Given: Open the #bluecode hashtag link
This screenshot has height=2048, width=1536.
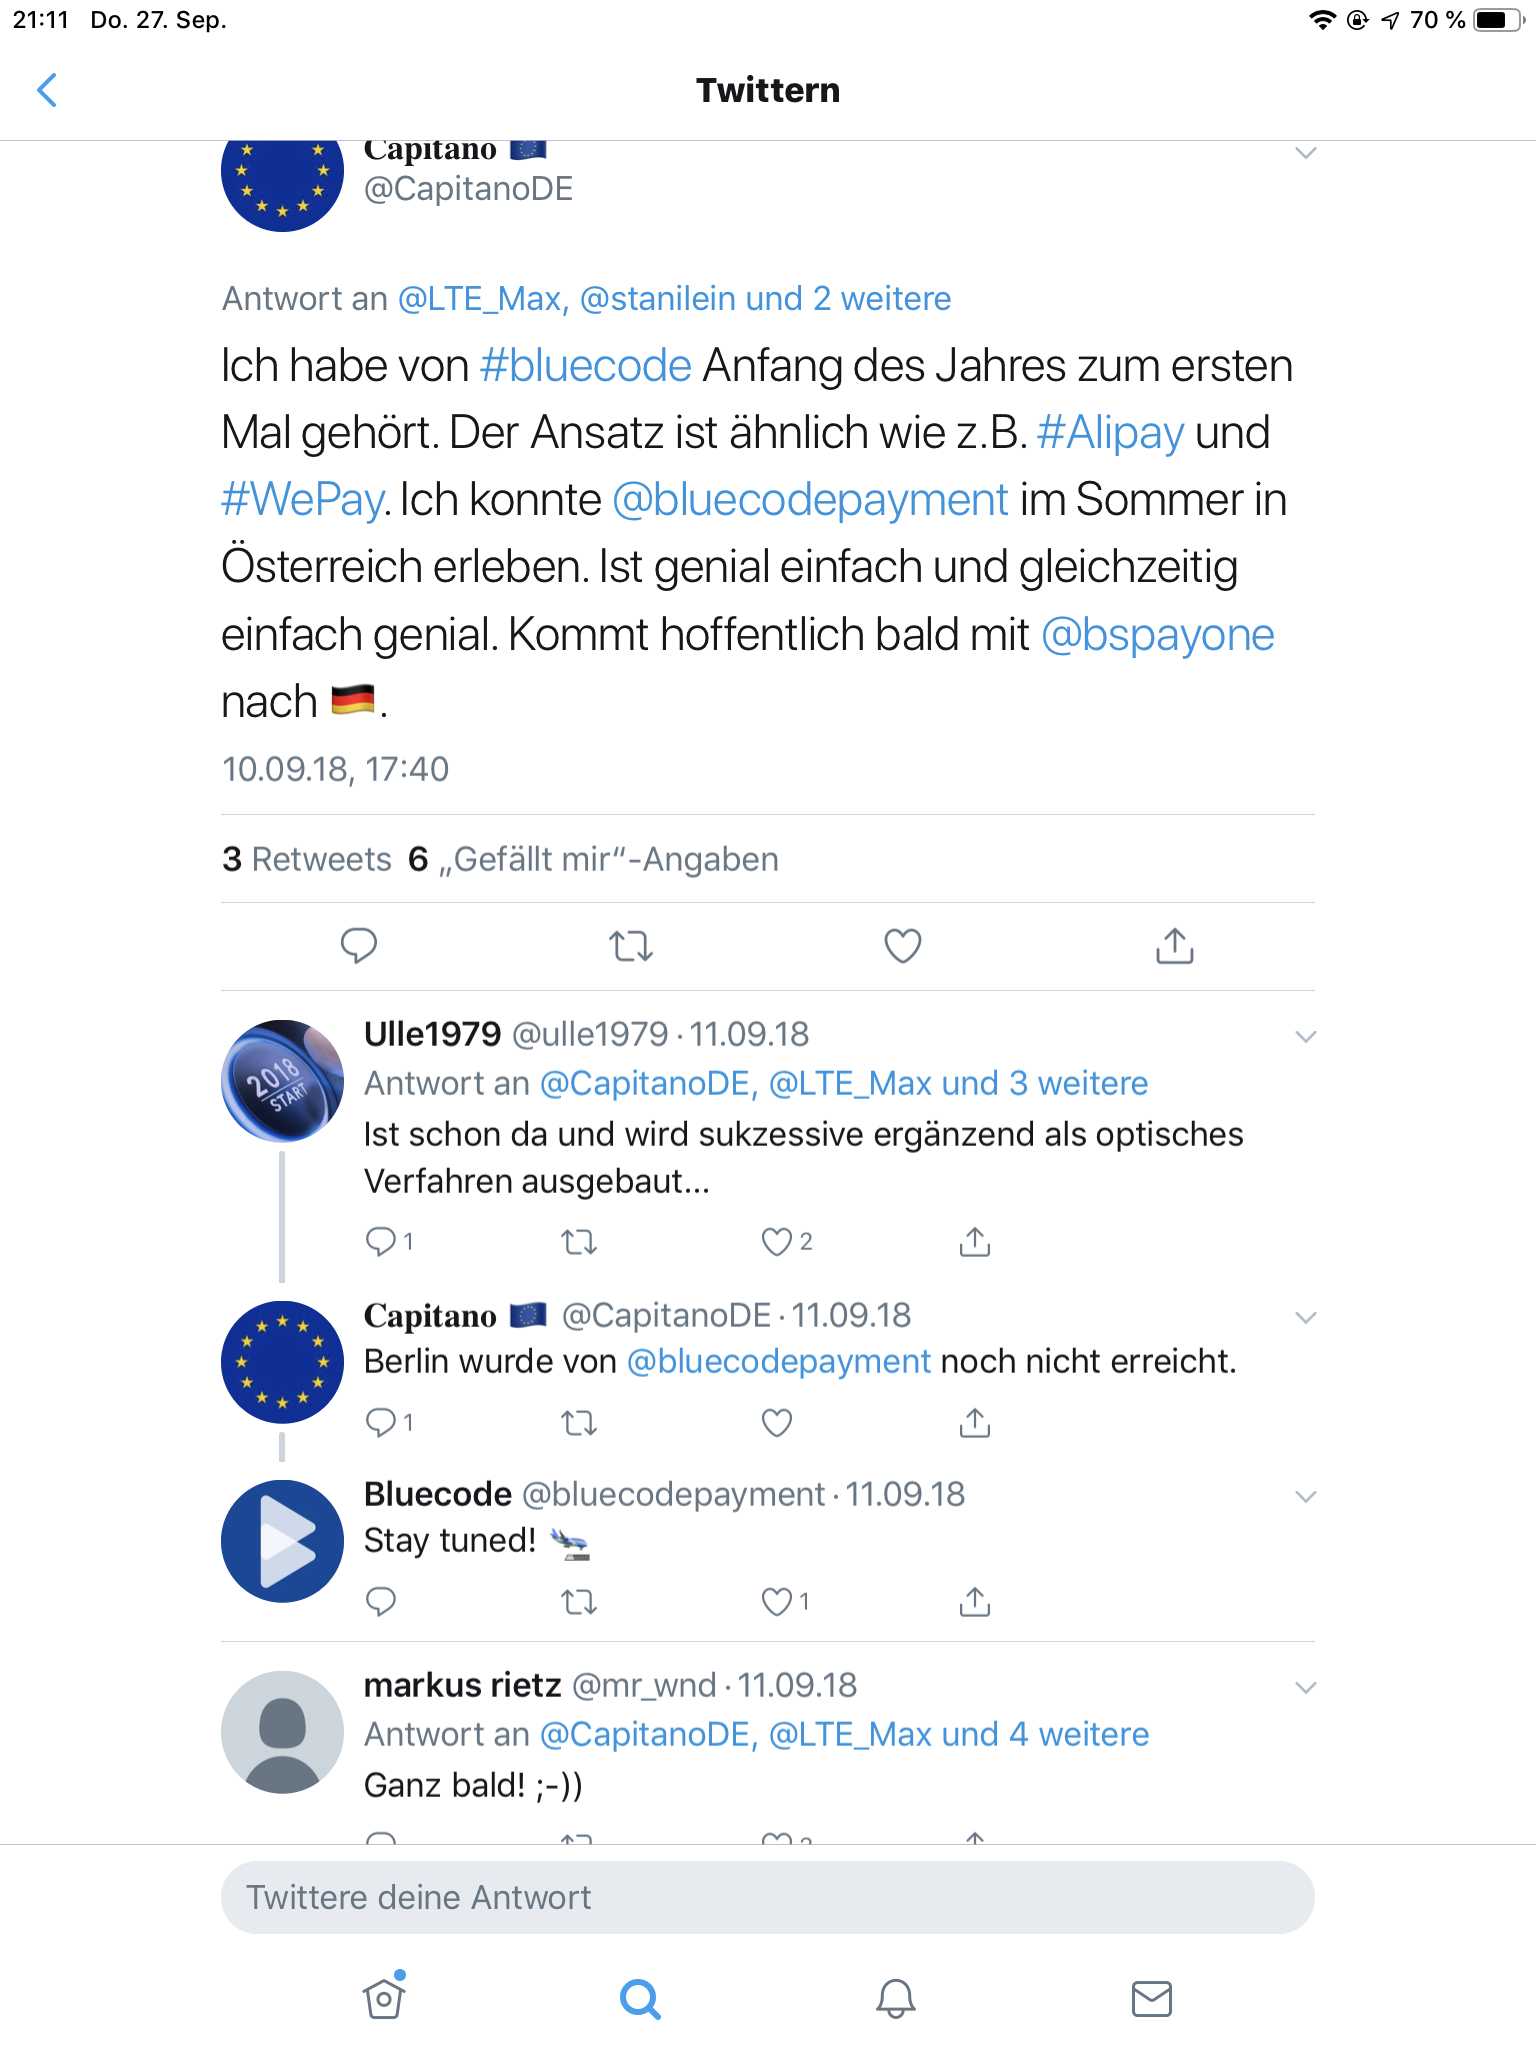Looking at the screenshot, I should coord(586,366).
